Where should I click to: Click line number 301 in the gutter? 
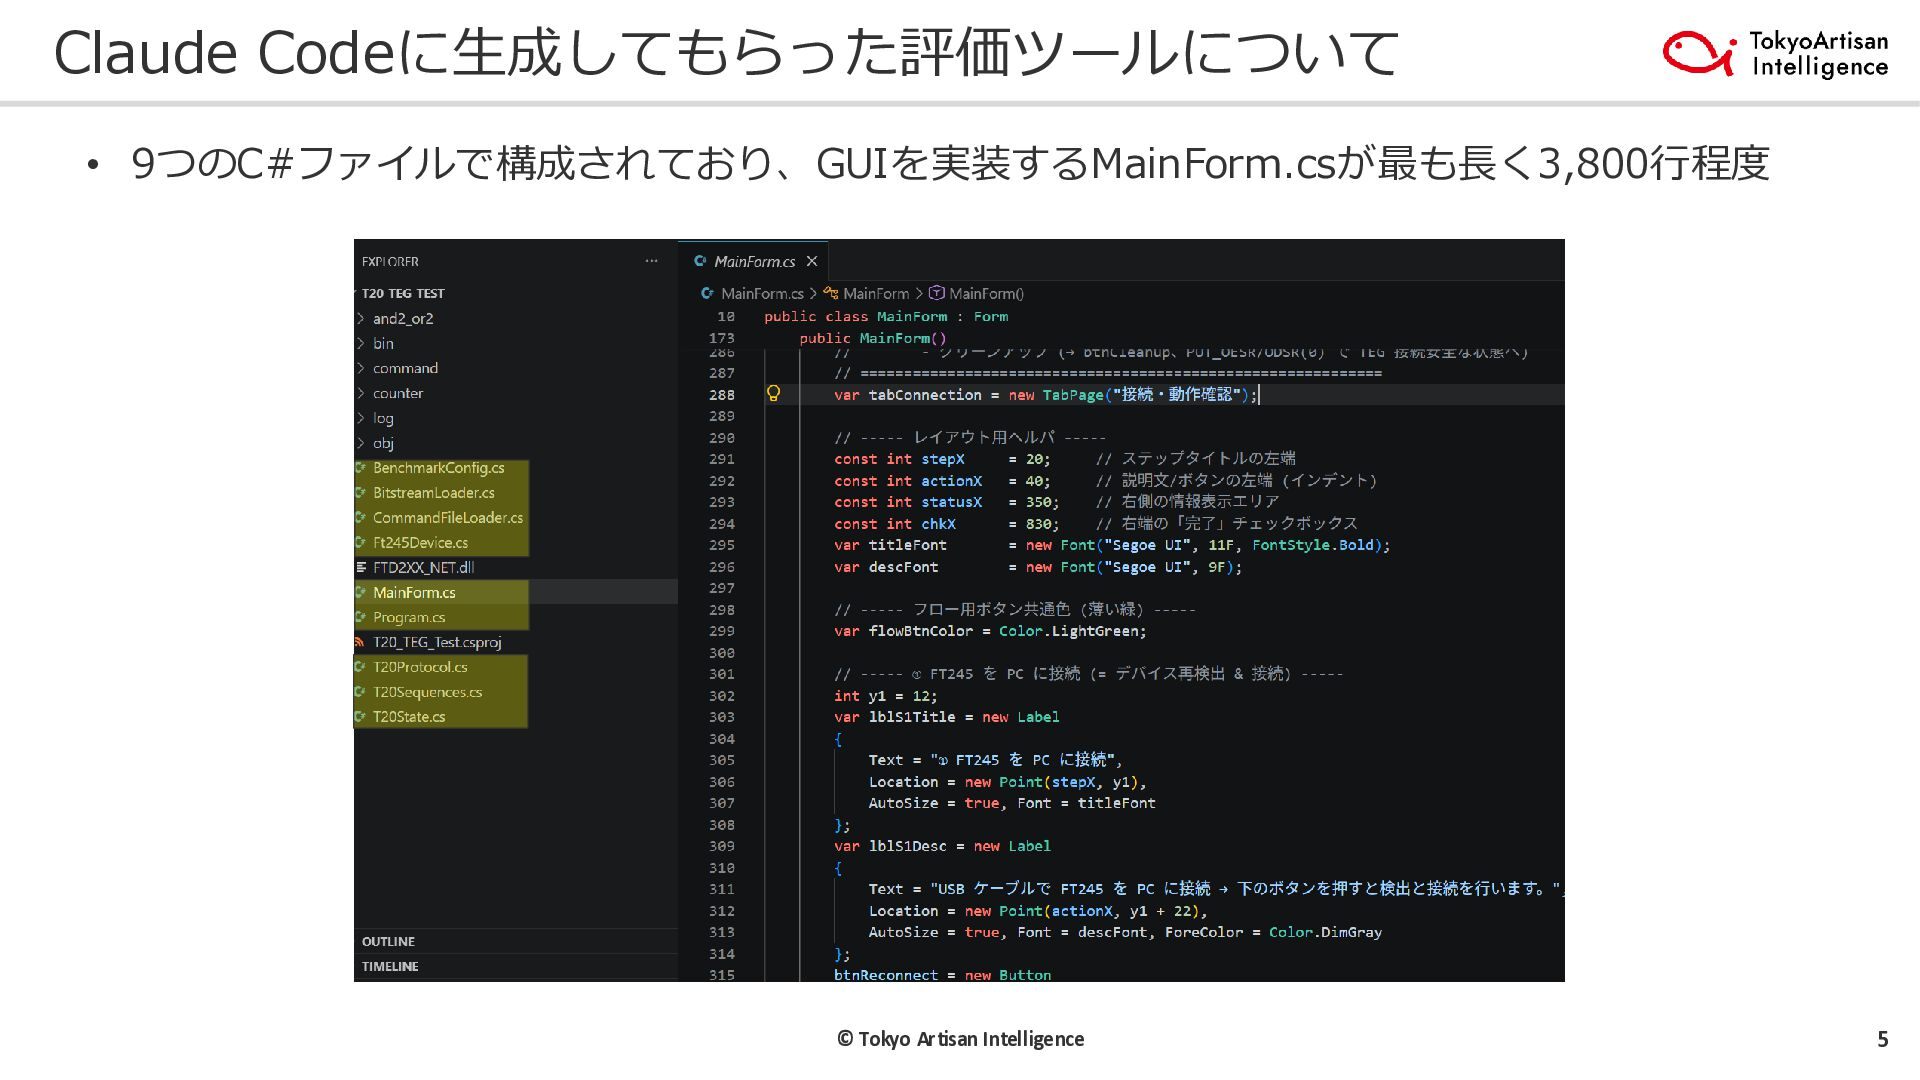tap(721, 674)
